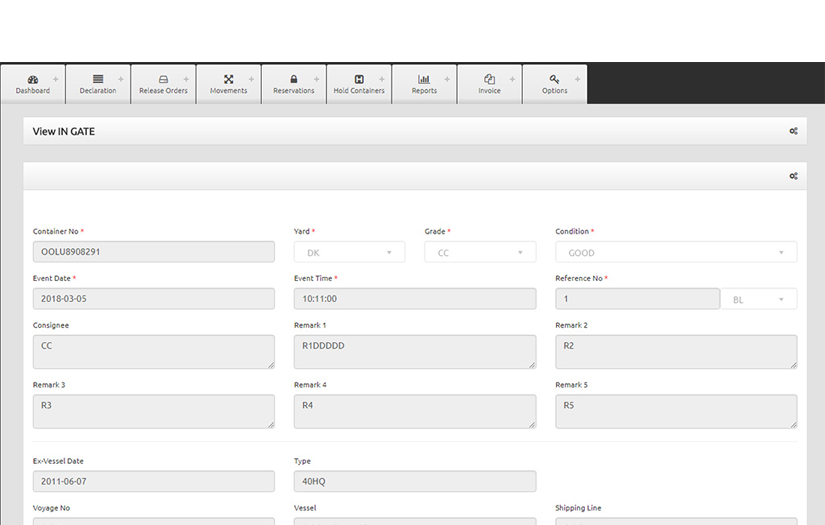Viewport: 825px width, 525px height.
Task: Click the Remark 2 text area
Action: click(676, 352)
